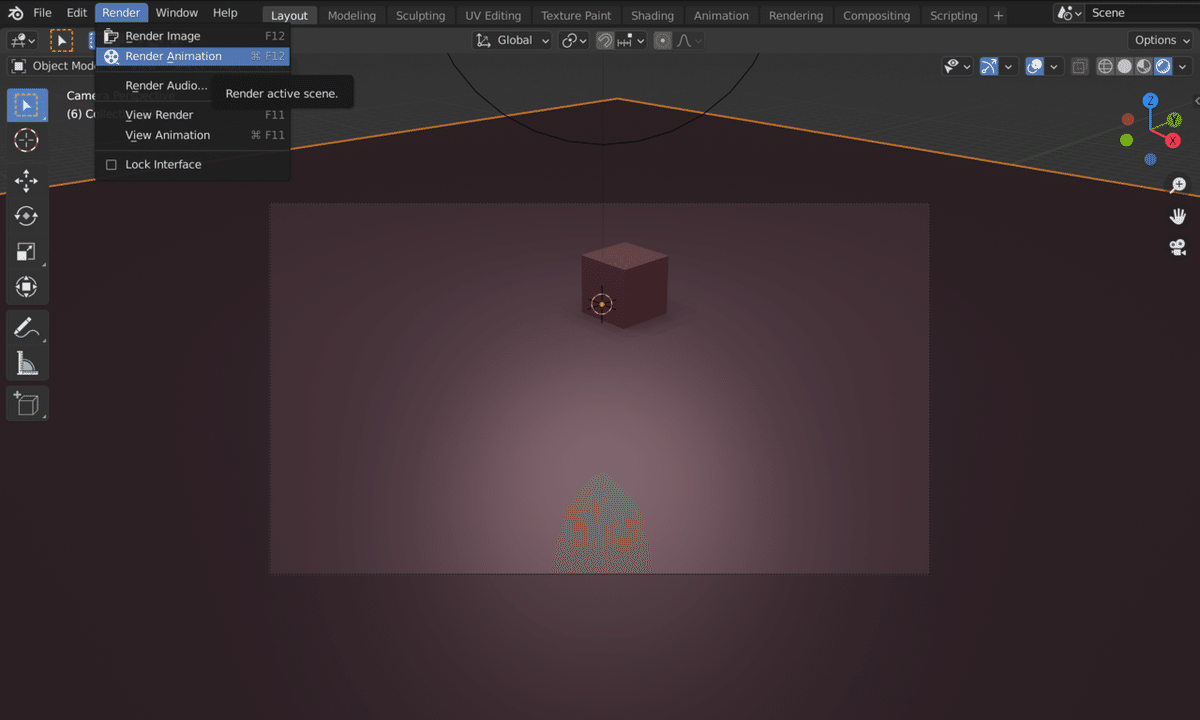Choose View Render menu entry

click(193, 115)
